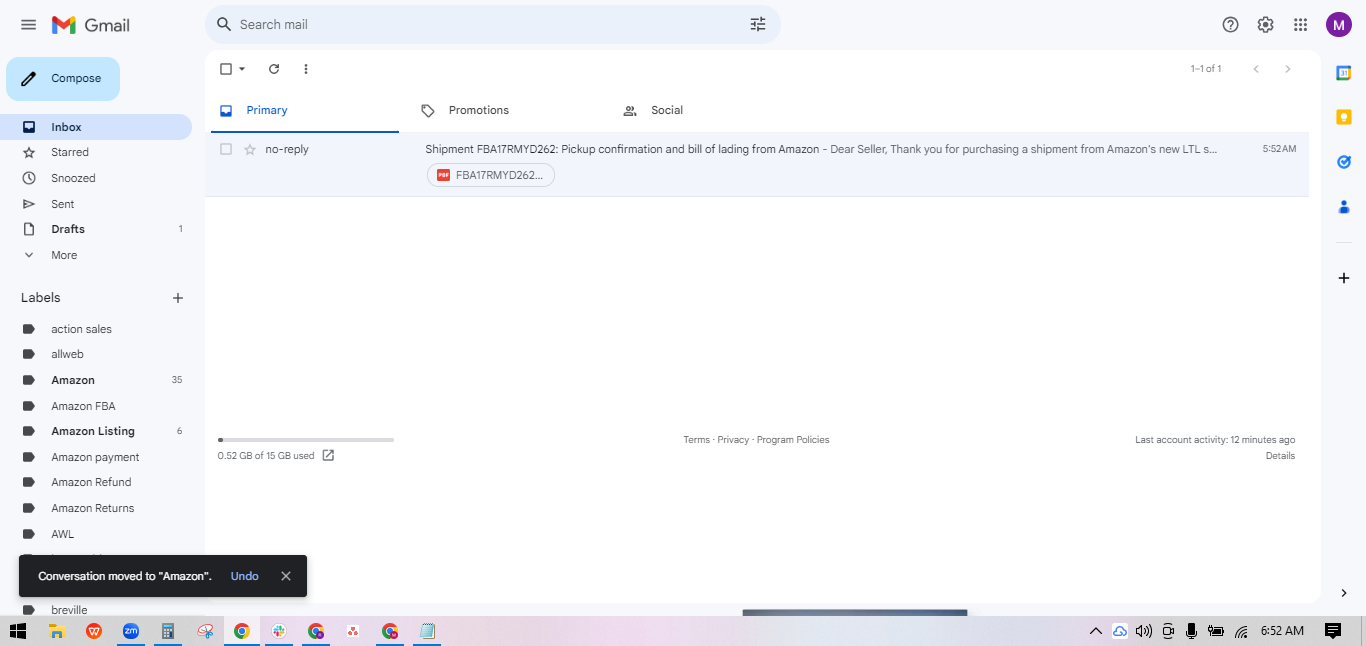The image size is (1366, 646).
Task: Open Calculator from the taskbar
Action: click(168, 631)
